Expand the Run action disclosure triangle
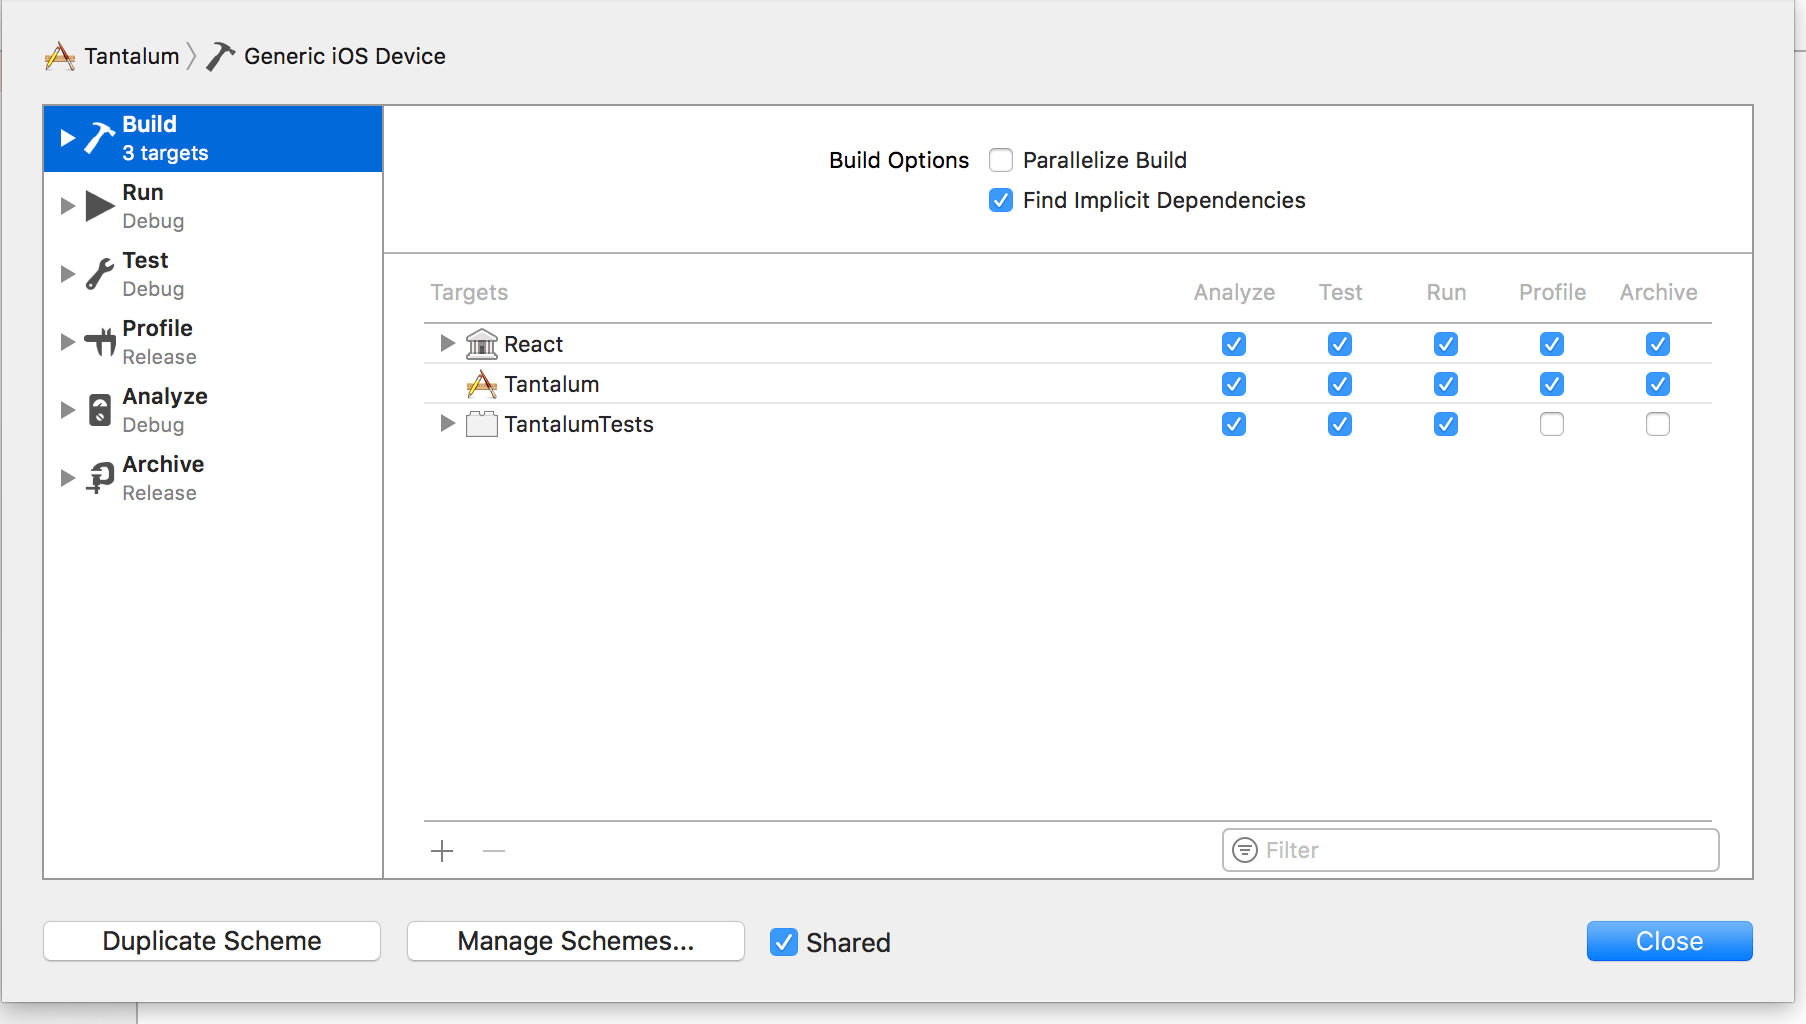The width and height of the screenshot is (1806, 1024). point(67,206)
